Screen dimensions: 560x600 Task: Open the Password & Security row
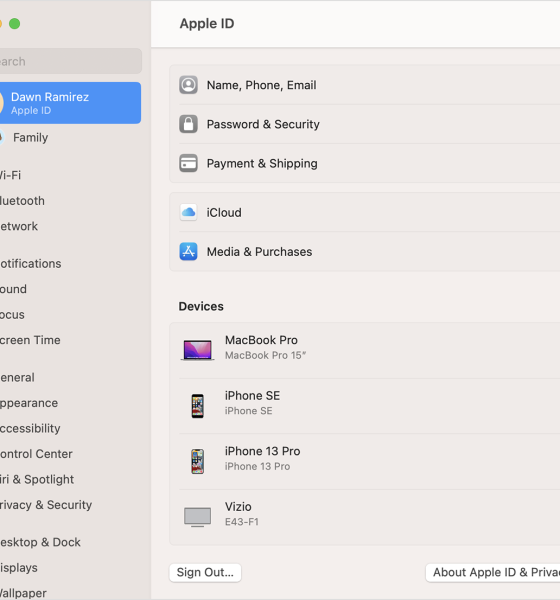coord(365,124)
